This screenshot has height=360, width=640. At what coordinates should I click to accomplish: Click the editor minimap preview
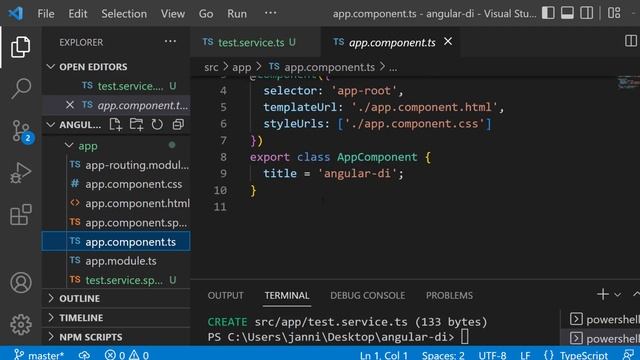click(629, 82)
